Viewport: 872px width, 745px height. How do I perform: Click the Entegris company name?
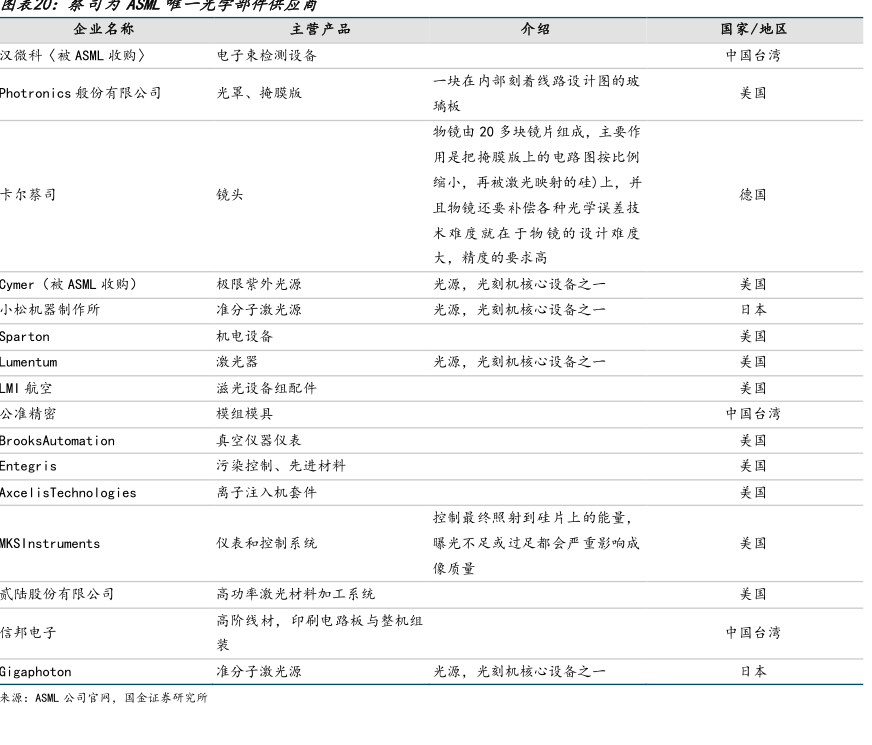pyautogui.click(x=29, y=466)
